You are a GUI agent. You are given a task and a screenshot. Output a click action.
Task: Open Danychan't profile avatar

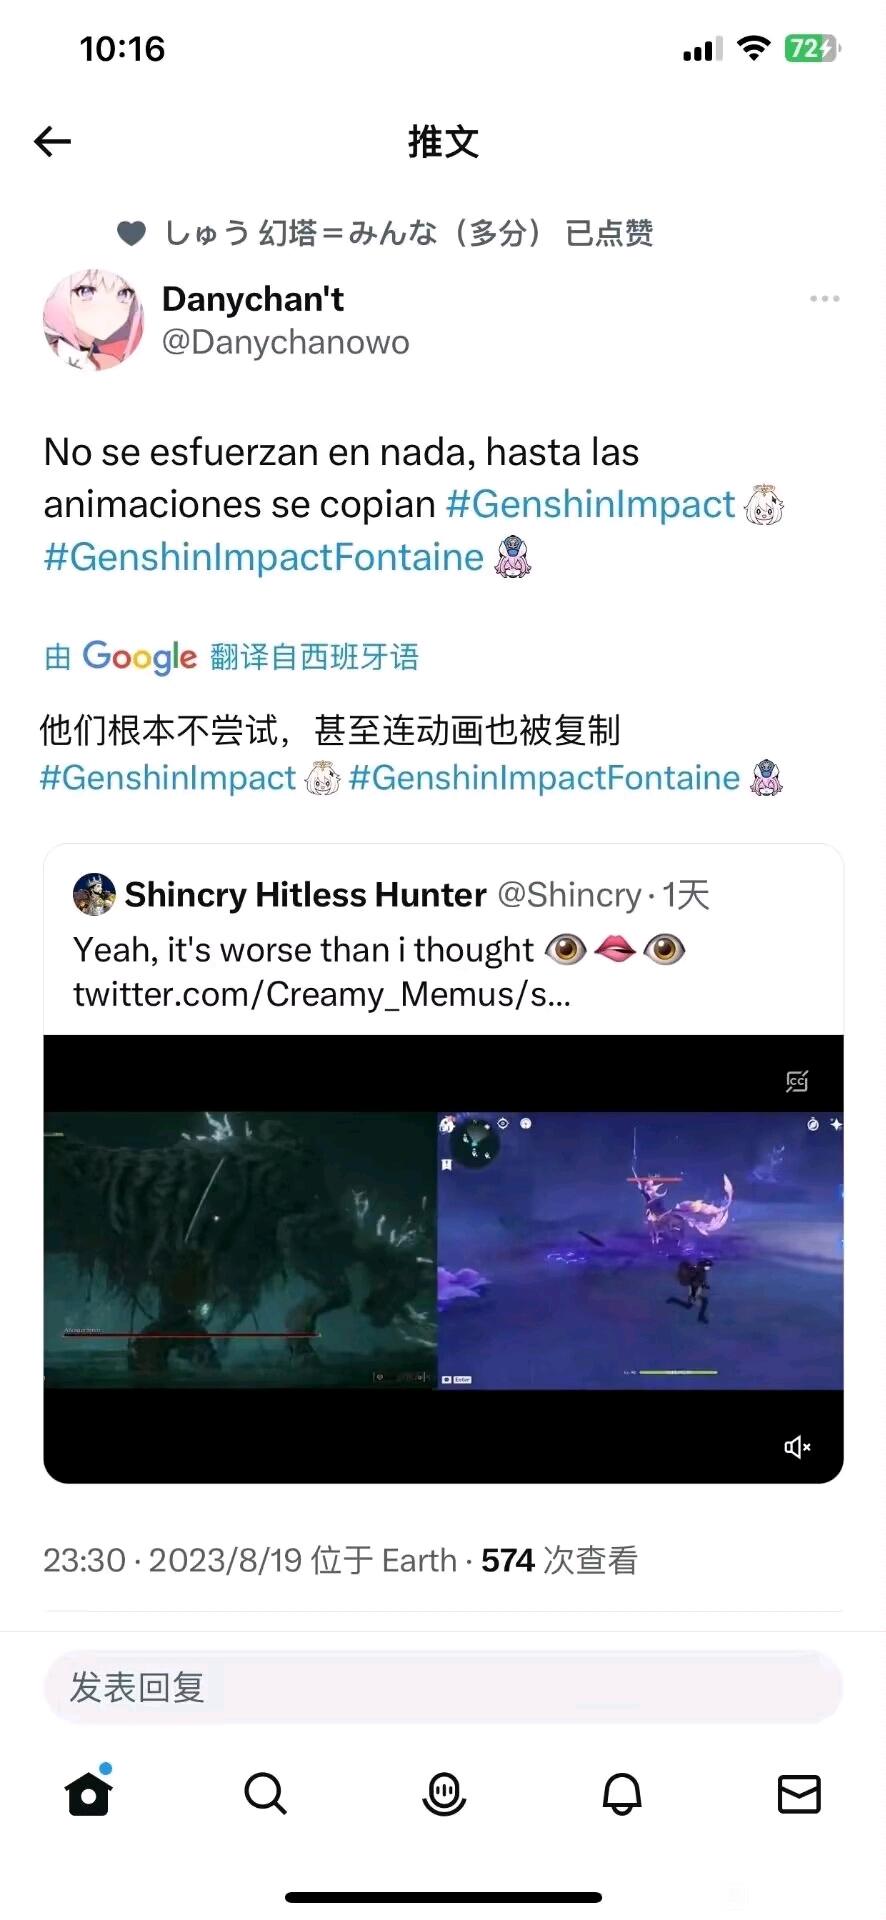93,319
